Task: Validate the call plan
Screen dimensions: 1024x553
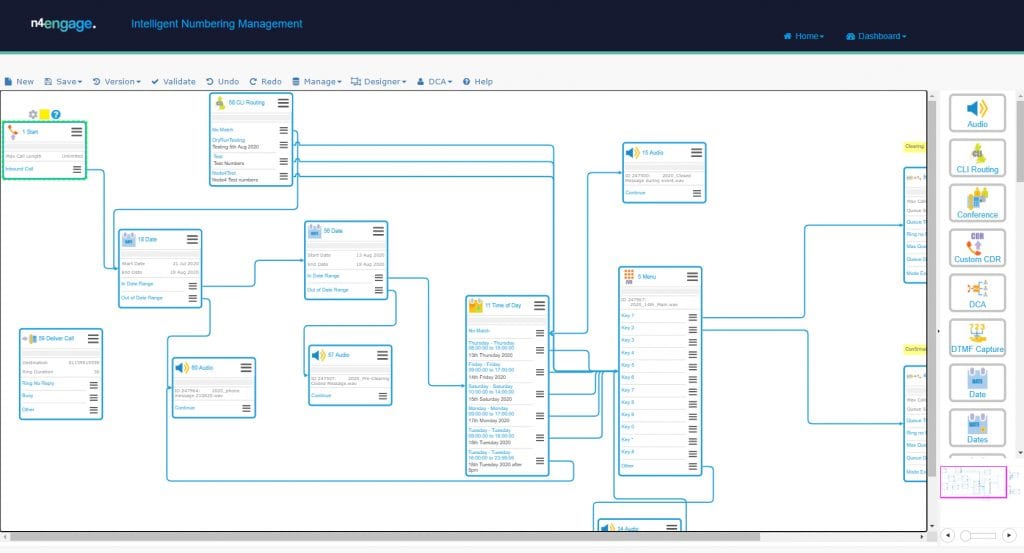Action: (x=174, y=82)
